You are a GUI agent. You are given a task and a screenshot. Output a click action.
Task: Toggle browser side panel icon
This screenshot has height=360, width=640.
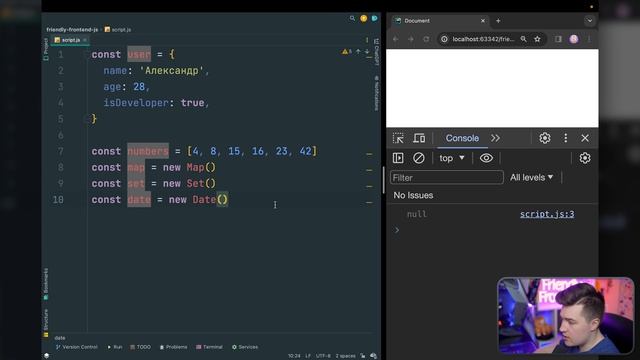click(x=558, y=39)
